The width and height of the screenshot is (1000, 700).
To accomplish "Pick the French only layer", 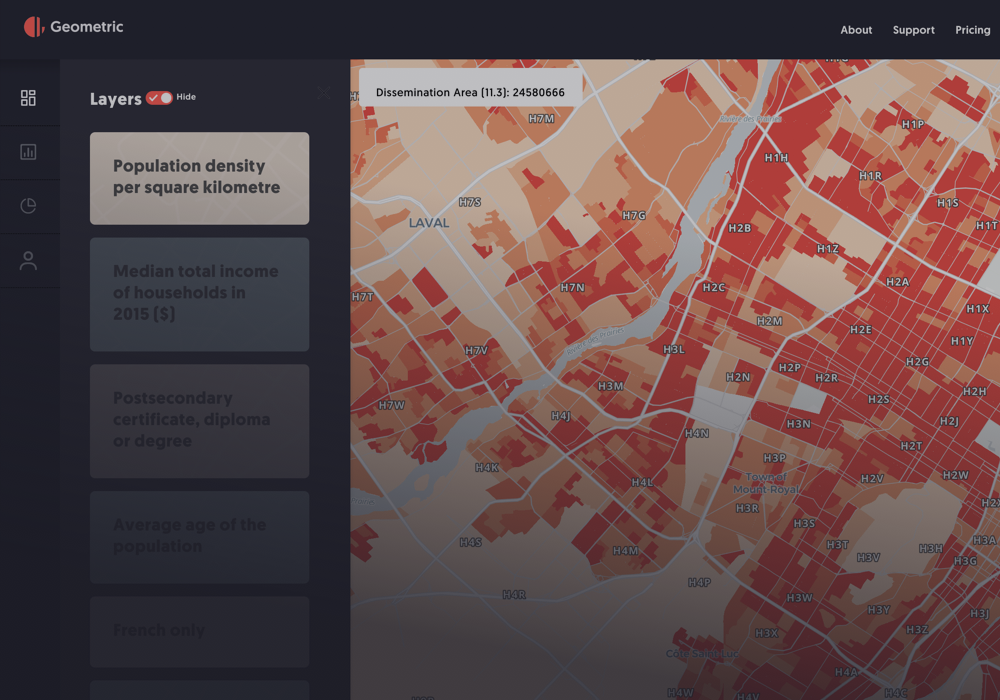I will click(199, 631).
